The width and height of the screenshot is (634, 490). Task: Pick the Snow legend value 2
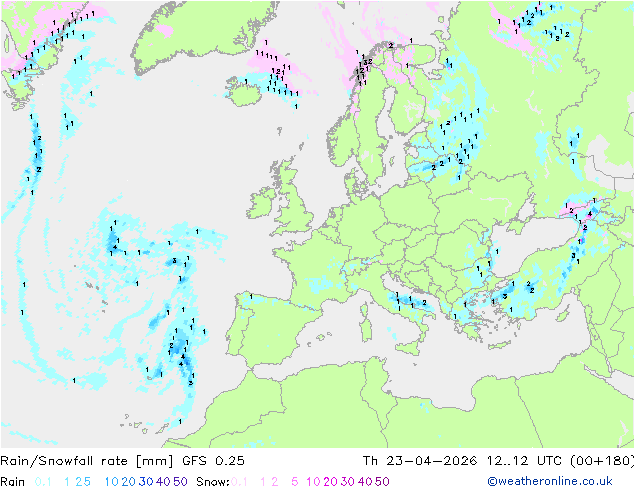click(275, 482)
